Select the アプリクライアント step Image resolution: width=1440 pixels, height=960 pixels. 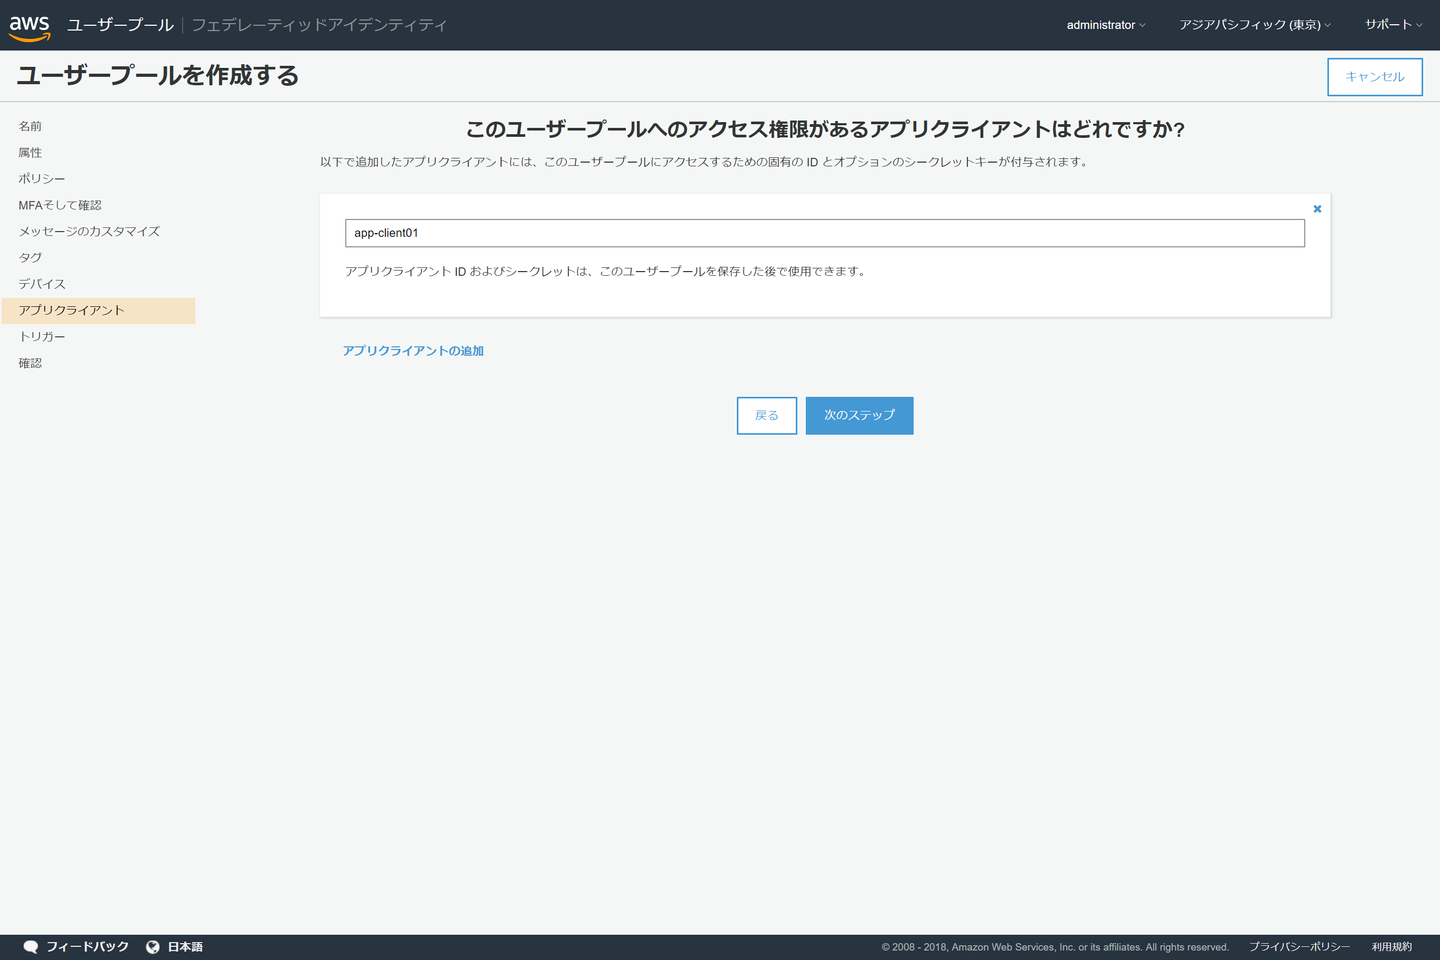[98, 310]
